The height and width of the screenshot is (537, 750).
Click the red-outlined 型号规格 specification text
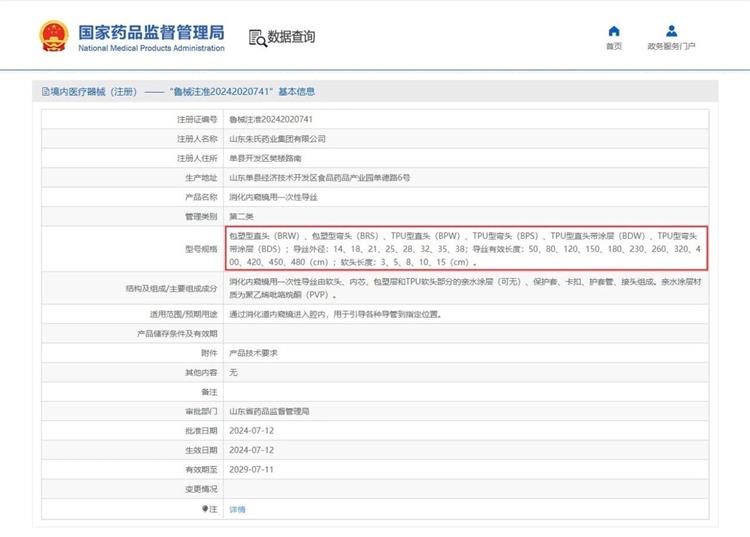[466, 247]
